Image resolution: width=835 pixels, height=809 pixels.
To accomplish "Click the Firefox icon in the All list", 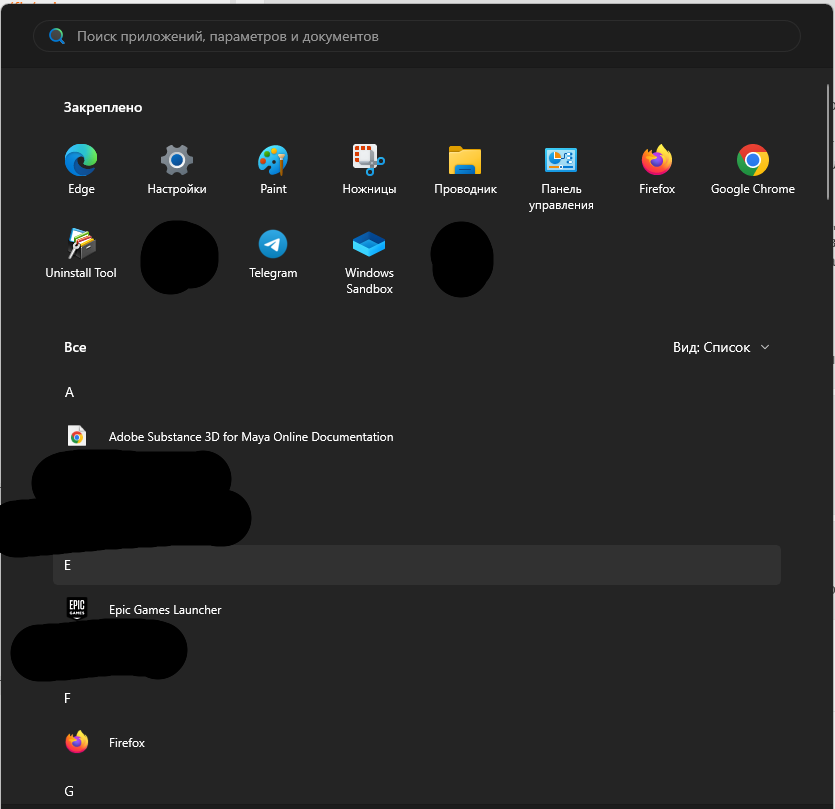I will point(77,742).
